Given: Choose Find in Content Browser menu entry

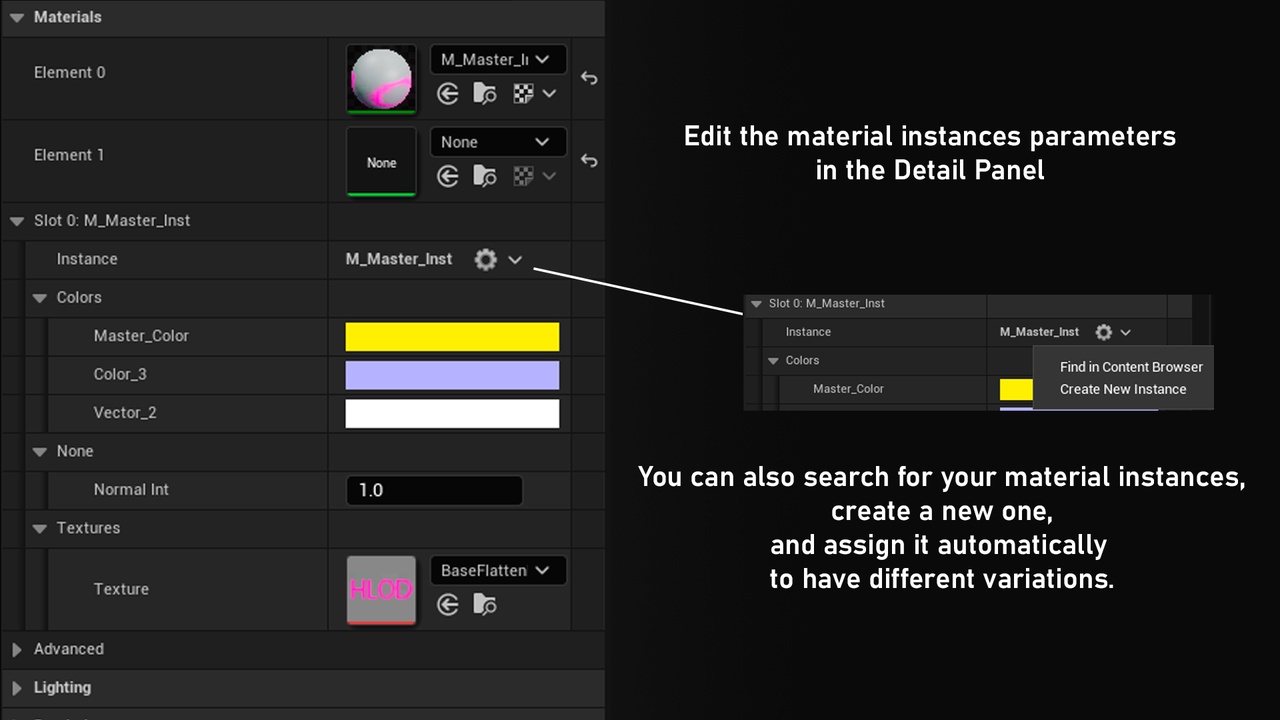Looking at the screenshot, I should 1131,367.
